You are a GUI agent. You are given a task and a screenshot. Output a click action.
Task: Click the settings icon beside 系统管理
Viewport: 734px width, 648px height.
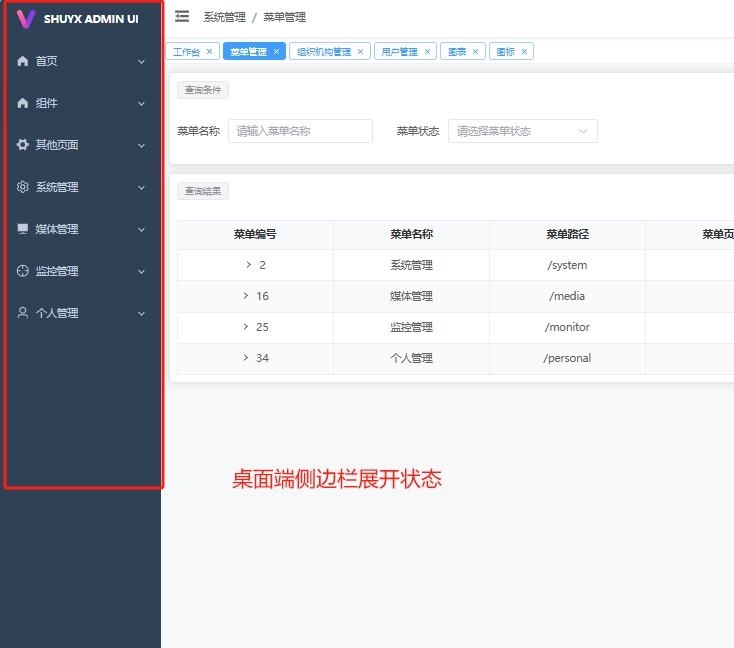pyautogui.click(x=23, y=187)
